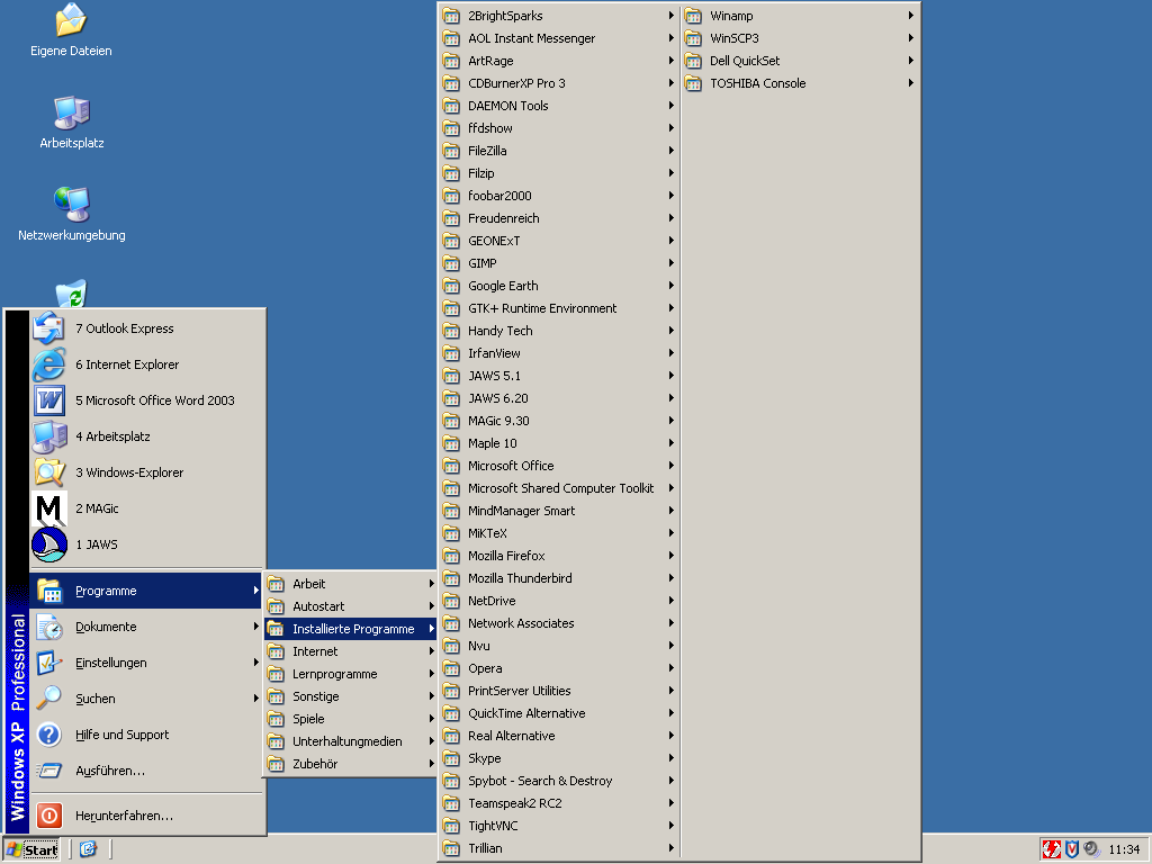Expand the Zubehör submenu arrow
The image size is (1152, 864).
tap(431, 764)
